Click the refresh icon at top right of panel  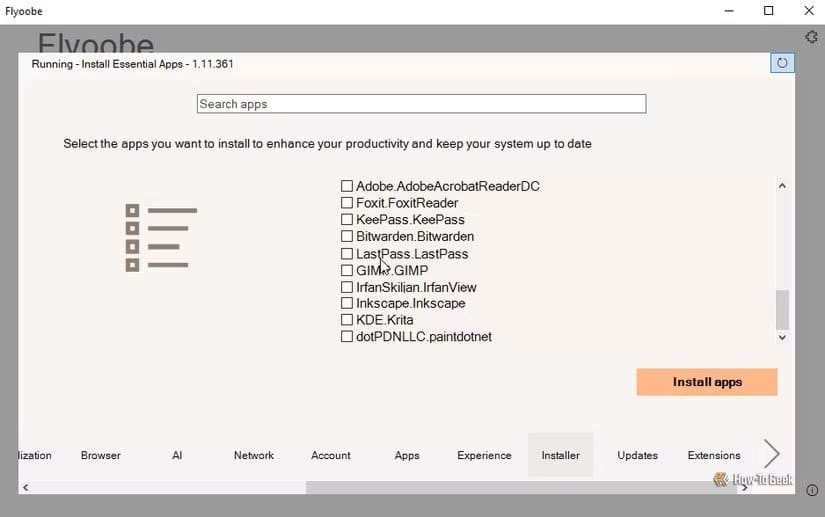tap(782, 63)
